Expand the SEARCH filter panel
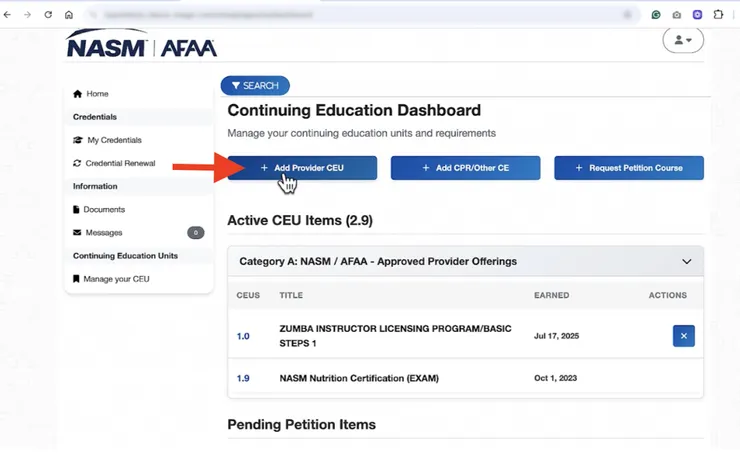 click(x=255, y=86)
